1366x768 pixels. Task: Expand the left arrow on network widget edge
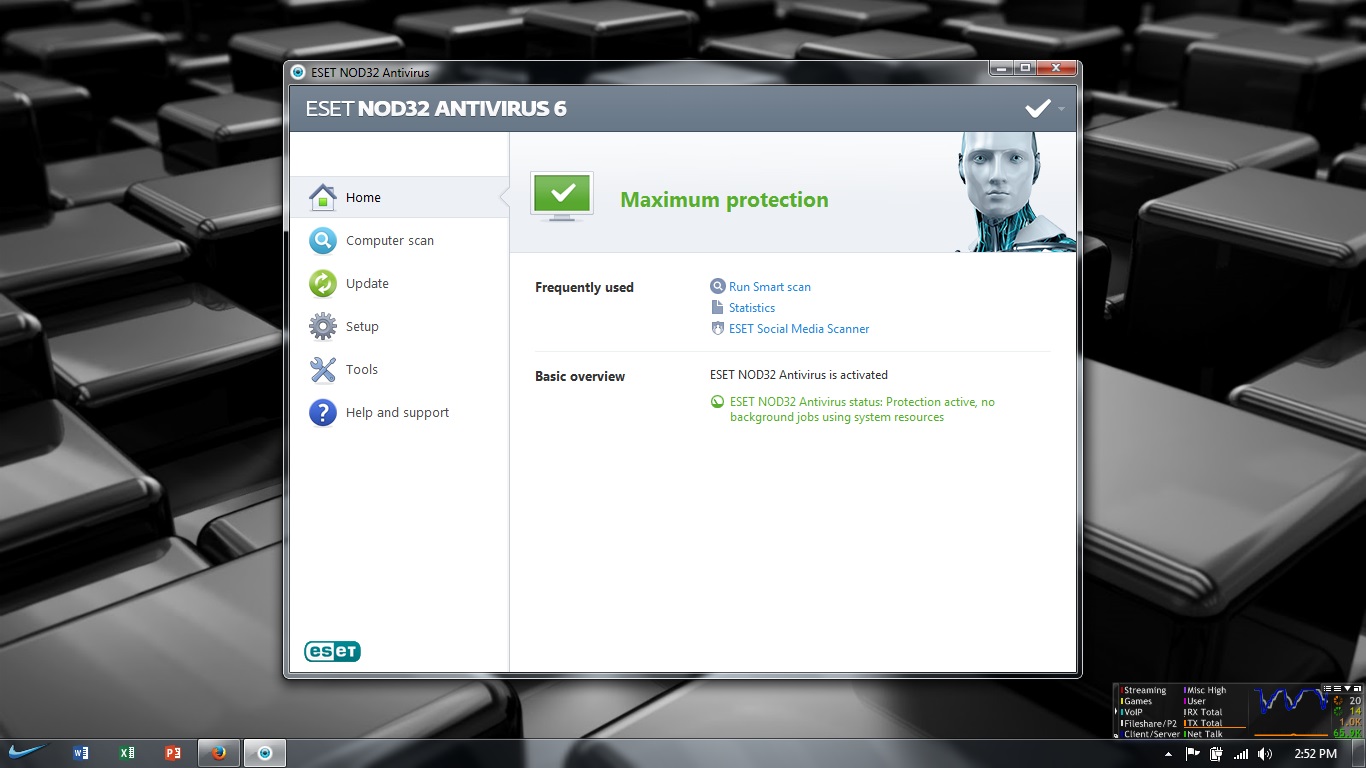(1116, 711)
